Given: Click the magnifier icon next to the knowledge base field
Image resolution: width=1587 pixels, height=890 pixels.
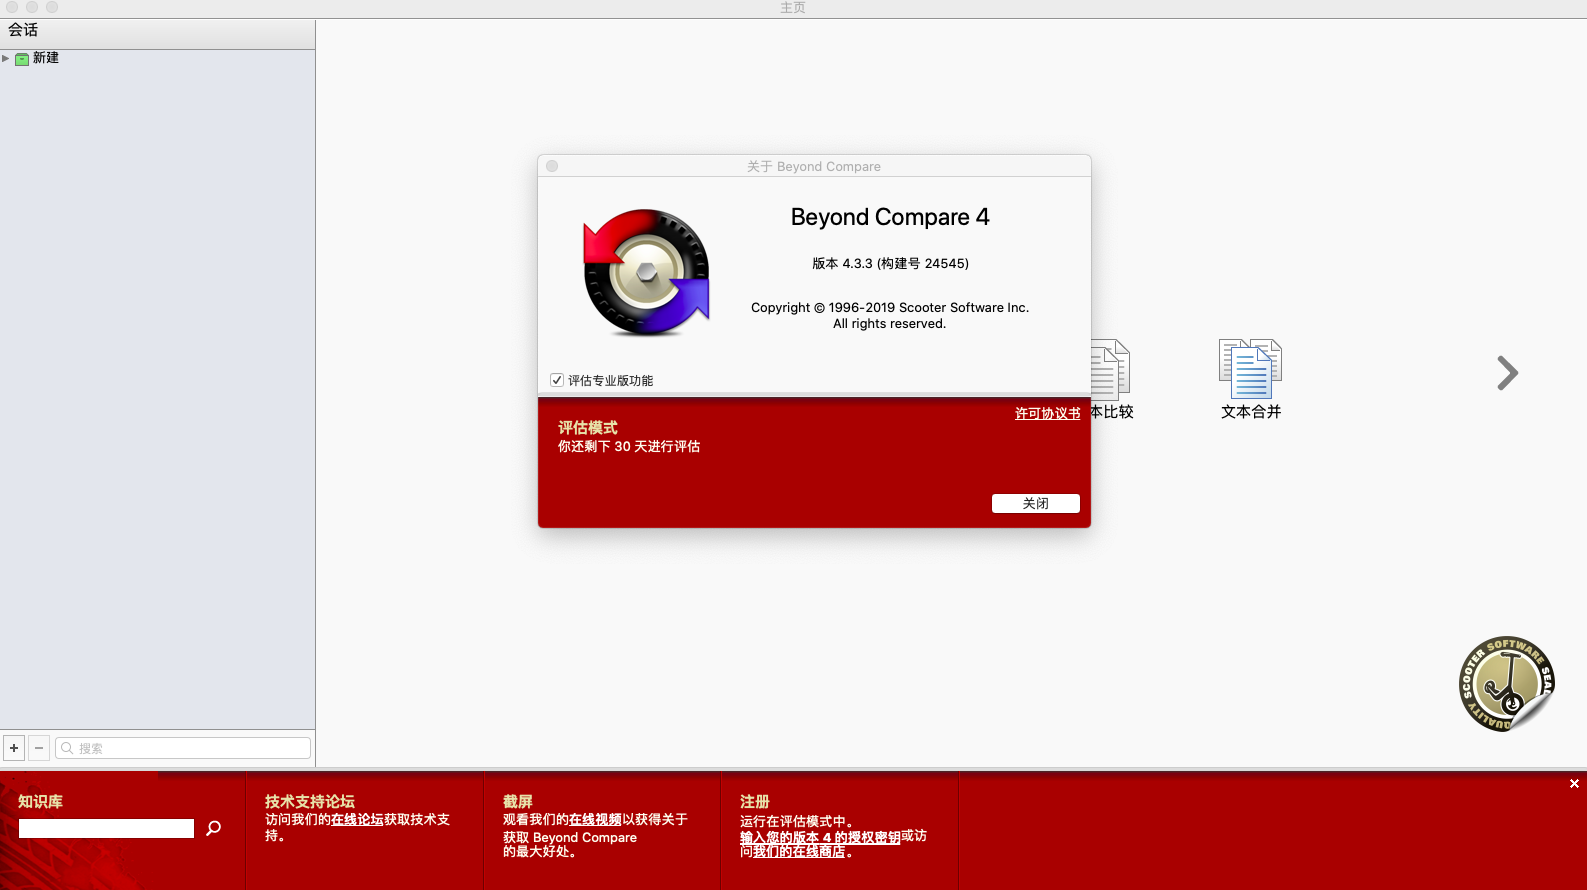Looking at the screenshot, I should click(213, 828).
